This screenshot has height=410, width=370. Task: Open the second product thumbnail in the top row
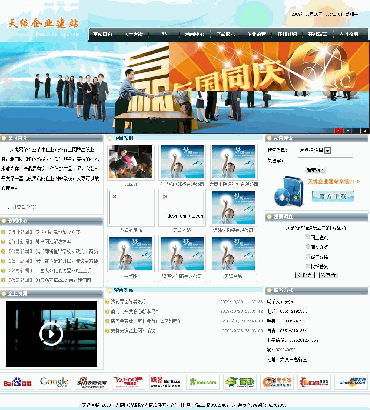[182, 162]
